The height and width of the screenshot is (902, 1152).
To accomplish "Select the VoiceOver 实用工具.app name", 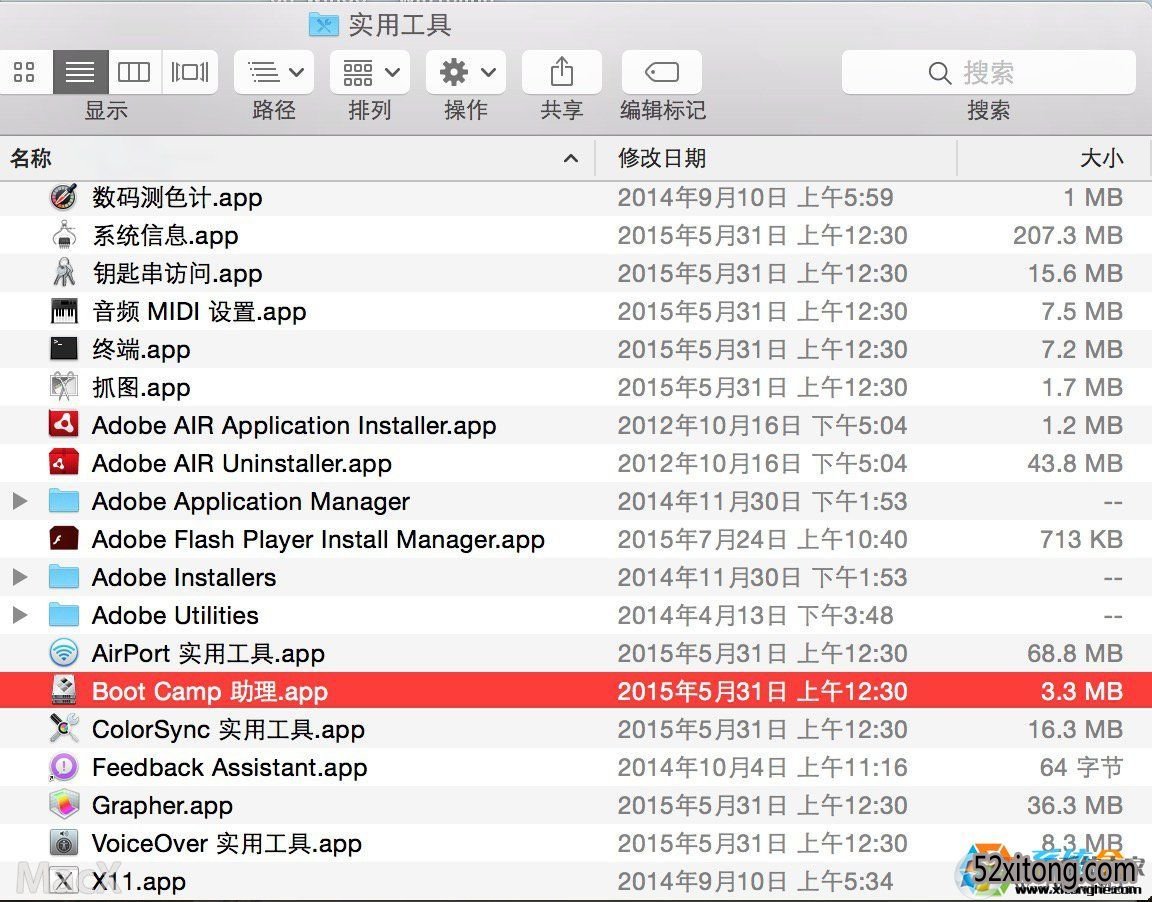I will point(226,843).
